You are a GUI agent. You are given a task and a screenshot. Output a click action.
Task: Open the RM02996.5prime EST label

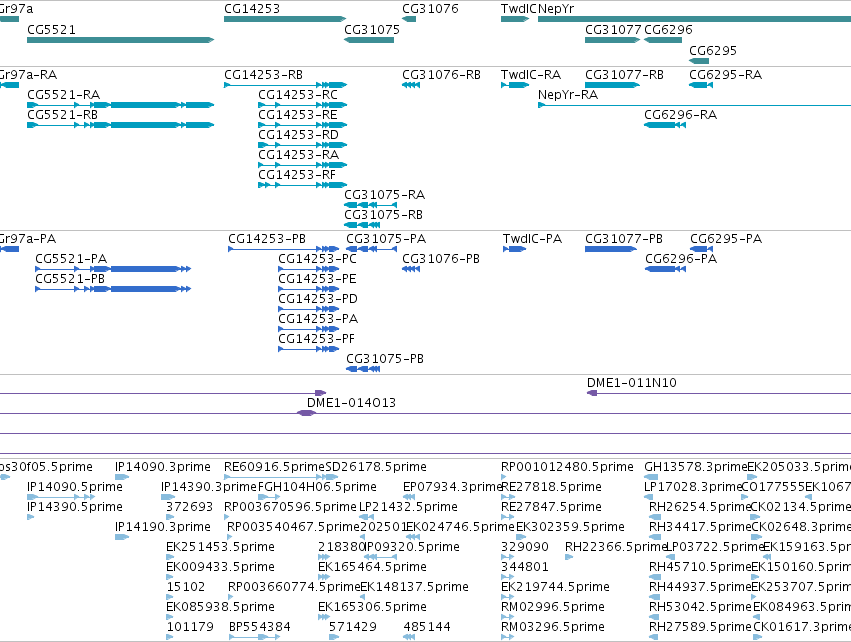(x=552, y=607)
